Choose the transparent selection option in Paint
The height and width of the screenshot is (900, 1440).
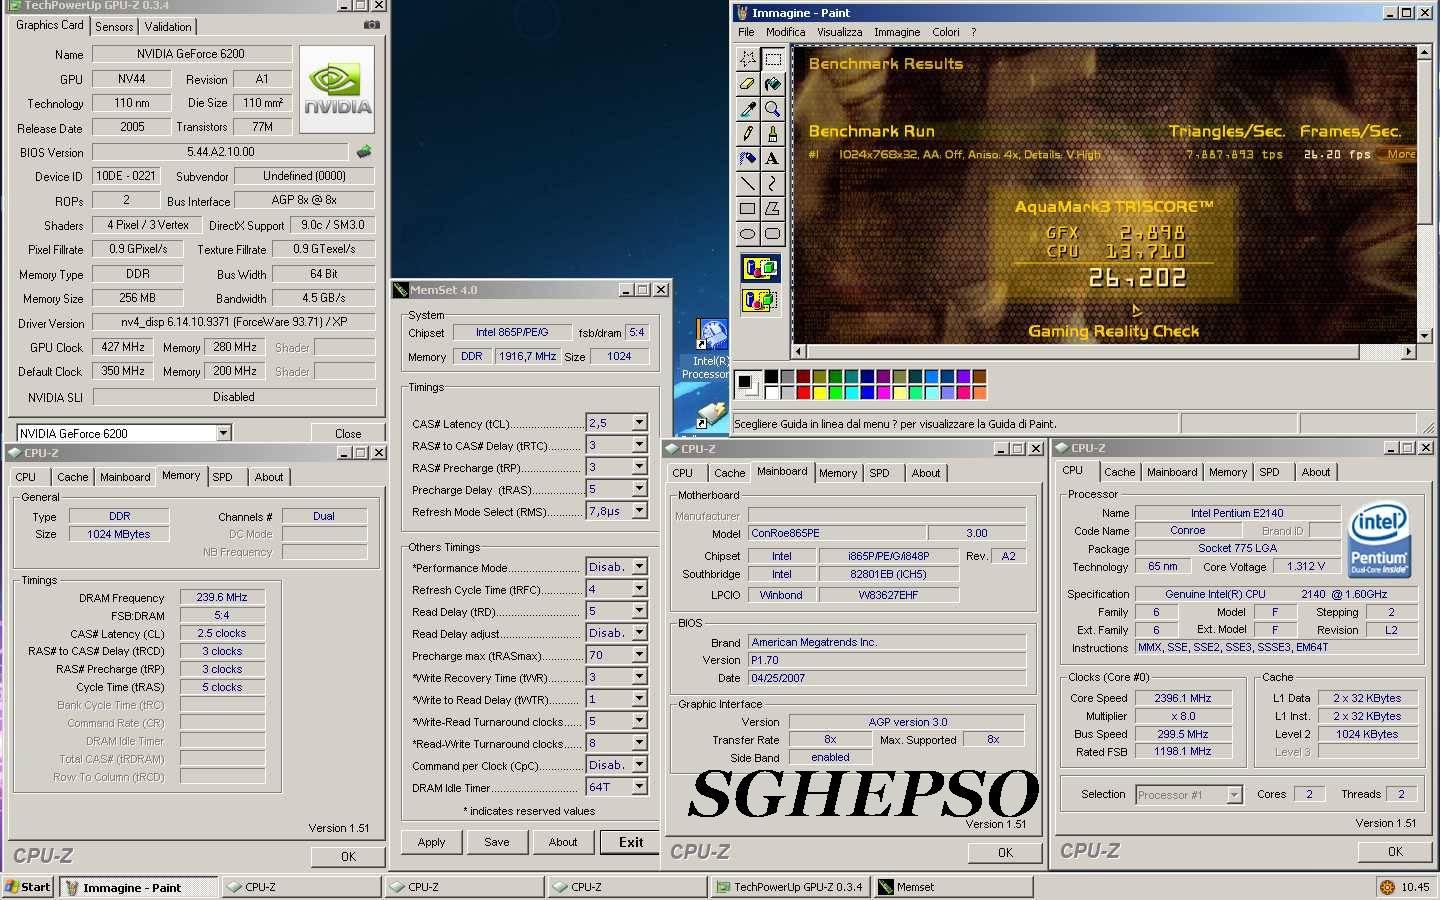[760, 299]
